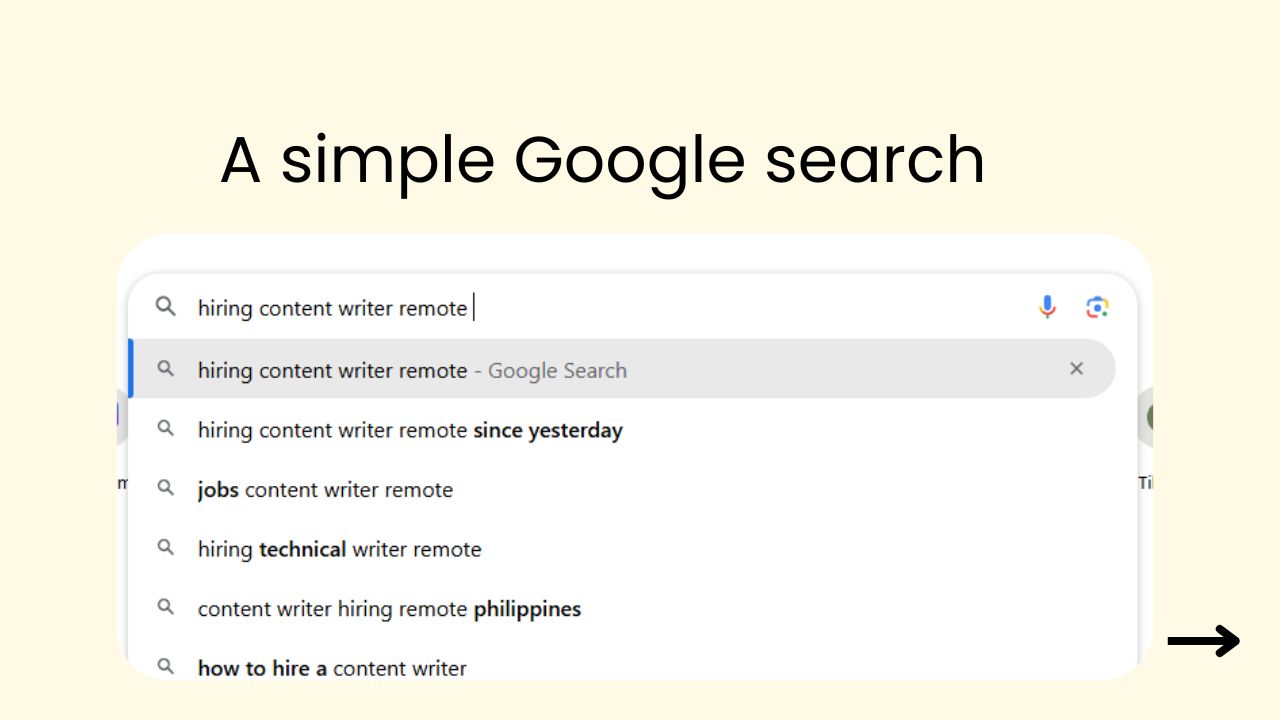Click the magnifier icon in search box
The image size is (1280, 720).
[x=166, y=307]
